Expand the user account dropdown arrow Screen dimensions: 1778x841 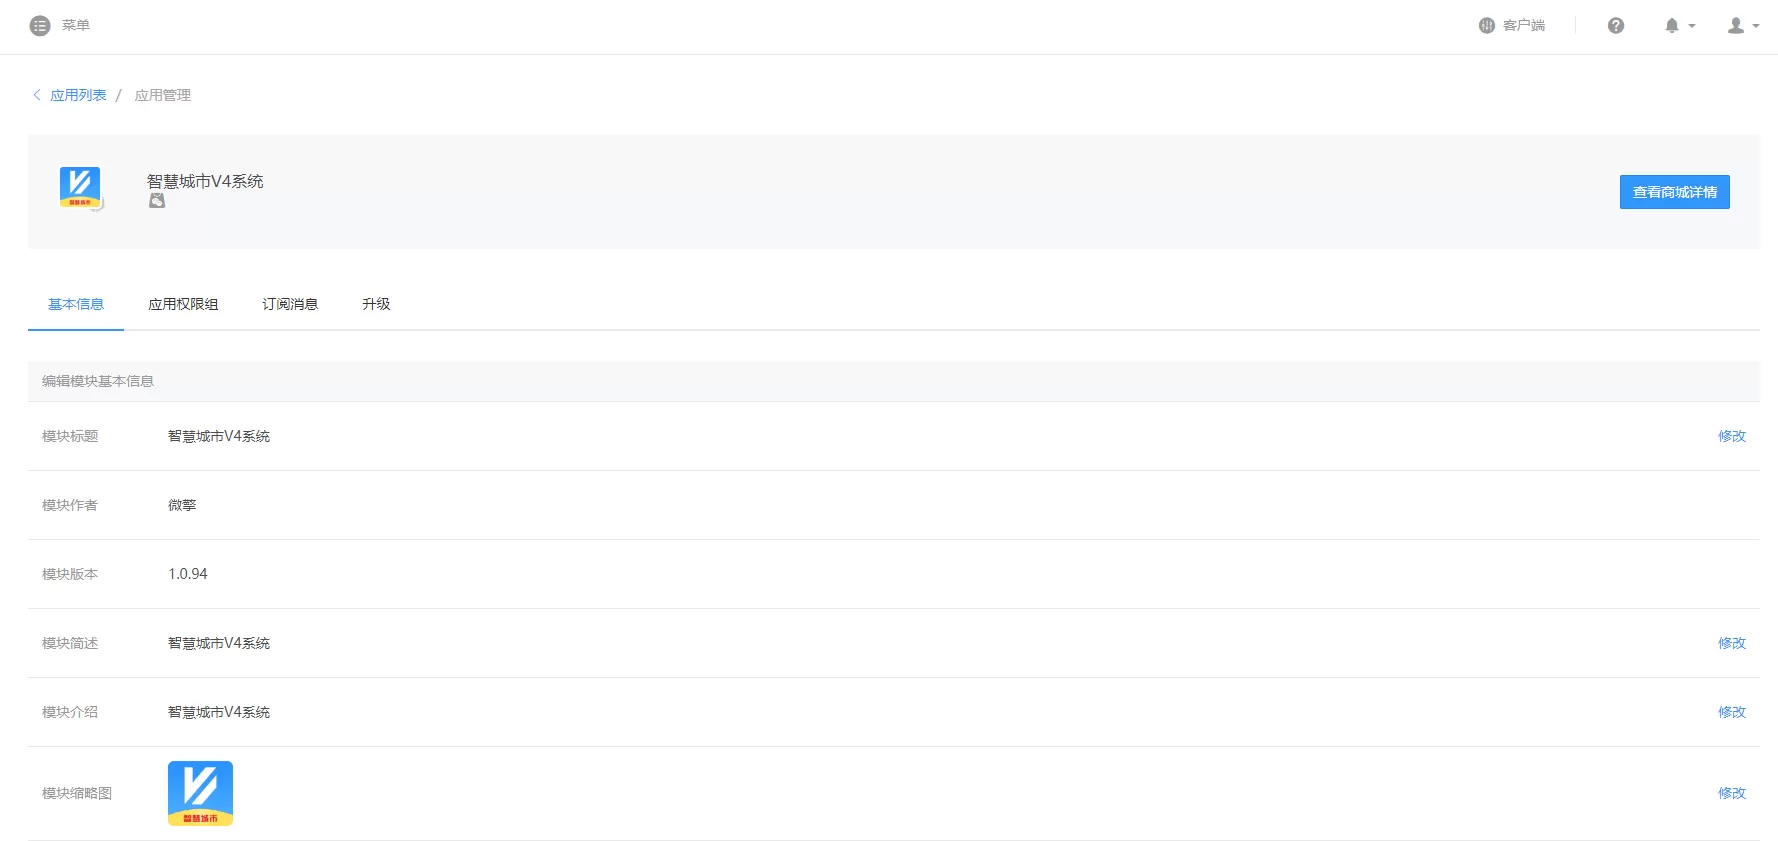(x=1756, y=27)
